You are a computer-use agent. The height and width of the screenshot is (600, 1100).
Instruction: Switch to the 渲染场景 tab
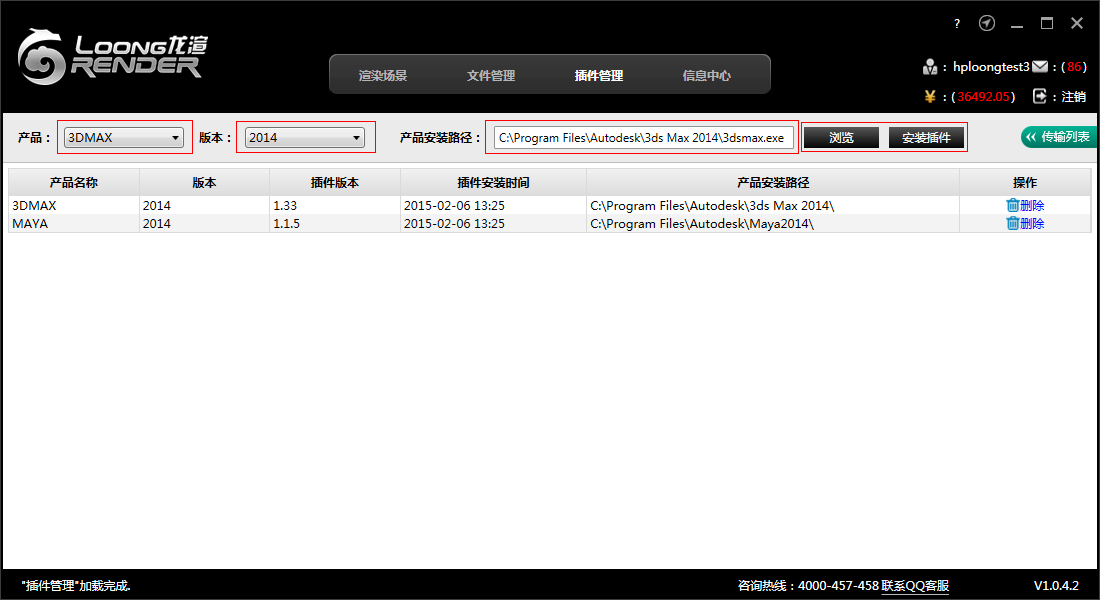pyautogui.click(x=383, y=75)
